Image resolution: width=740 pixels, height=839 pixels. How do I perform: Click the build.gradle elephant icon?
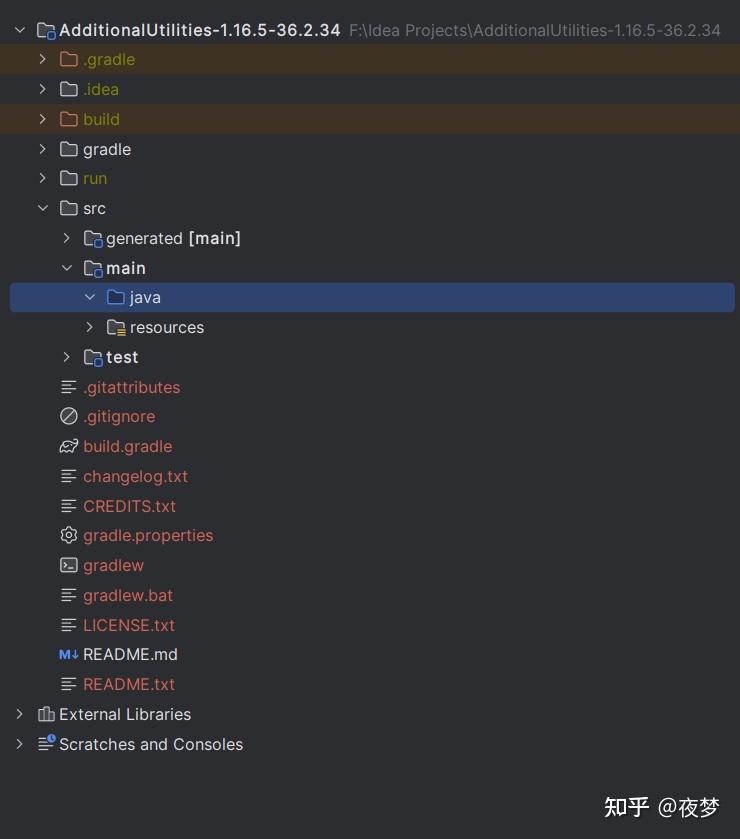pyautogui.click(x=68, y=446)
